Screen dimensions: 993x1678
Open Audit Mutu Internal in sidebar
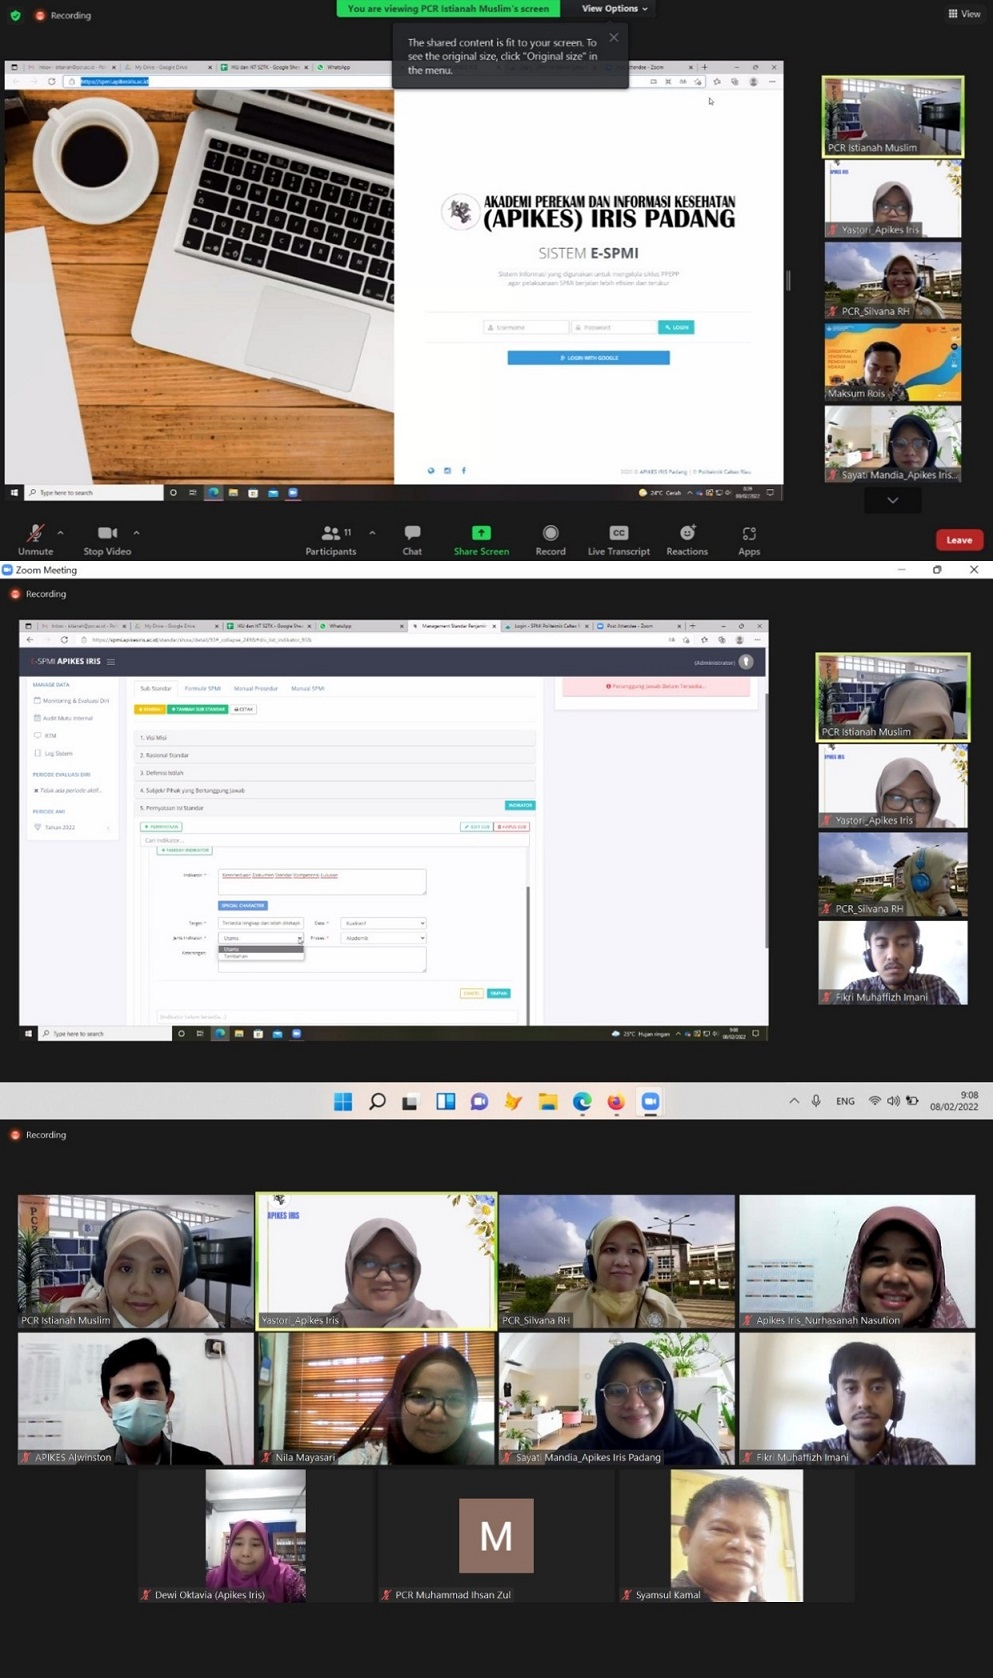tap(68, 718)
